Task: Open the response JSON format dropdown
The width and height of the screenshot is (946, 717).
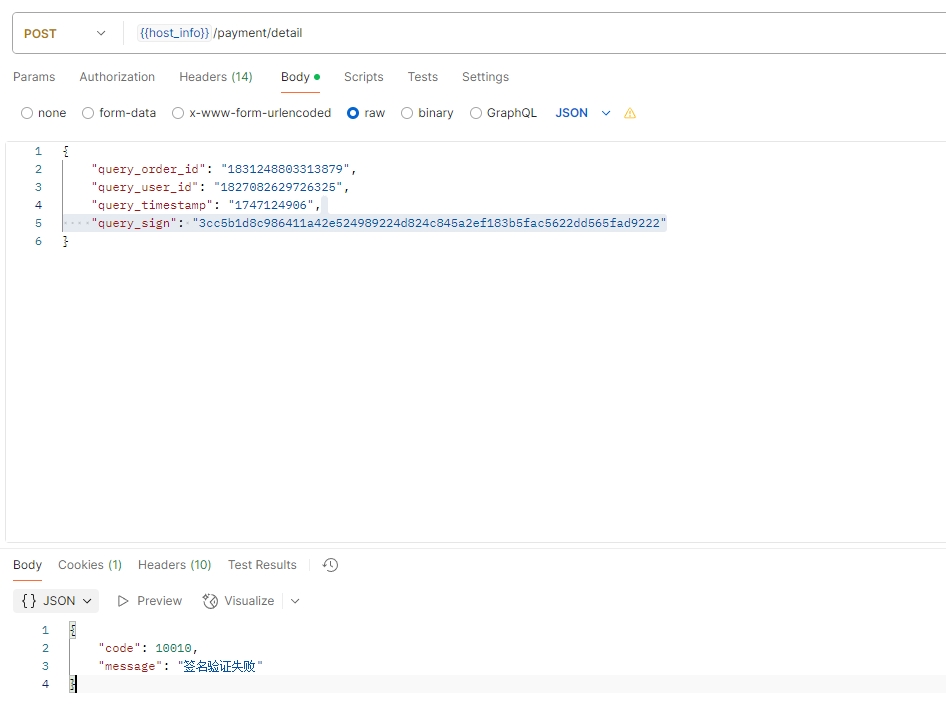Action: pos(58,601)
